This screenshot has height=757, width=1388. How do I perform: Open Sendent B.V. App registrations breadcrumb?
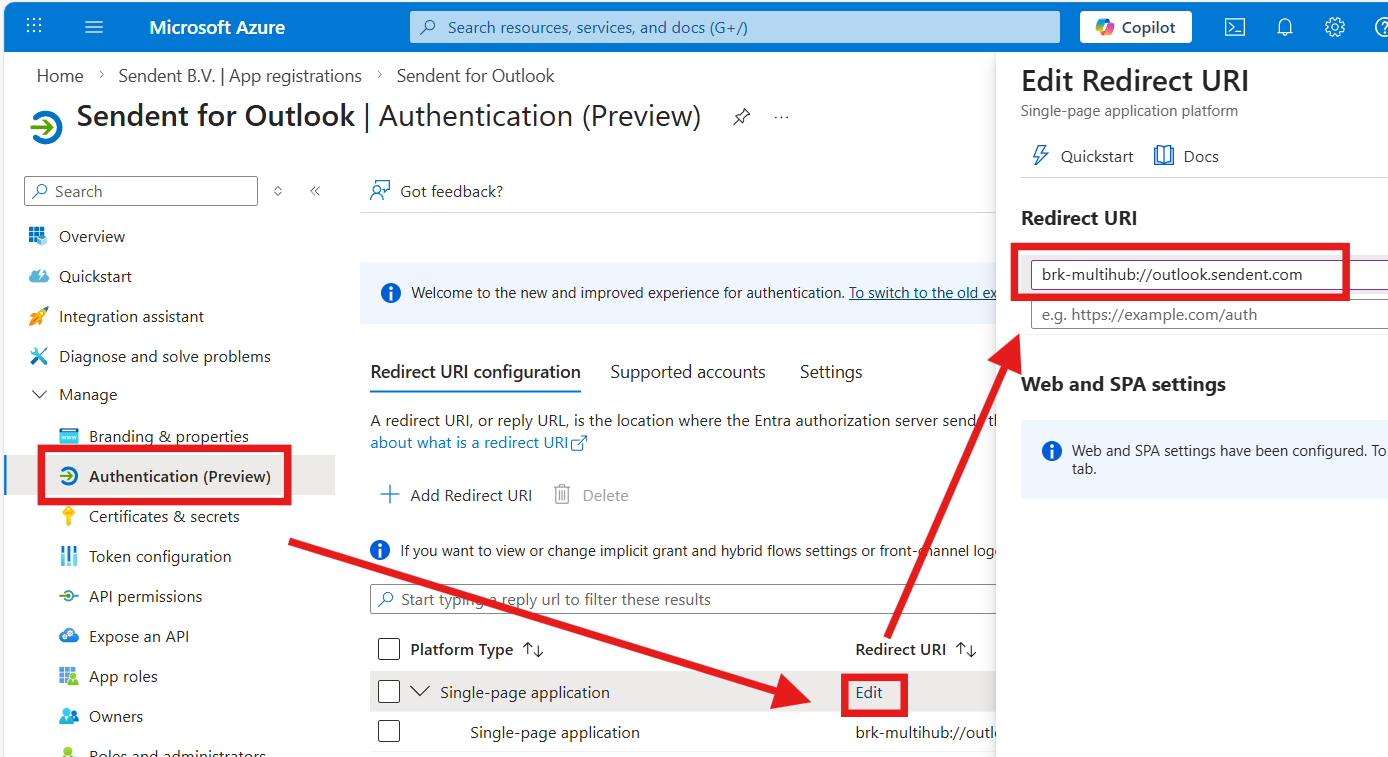(240, 76)
